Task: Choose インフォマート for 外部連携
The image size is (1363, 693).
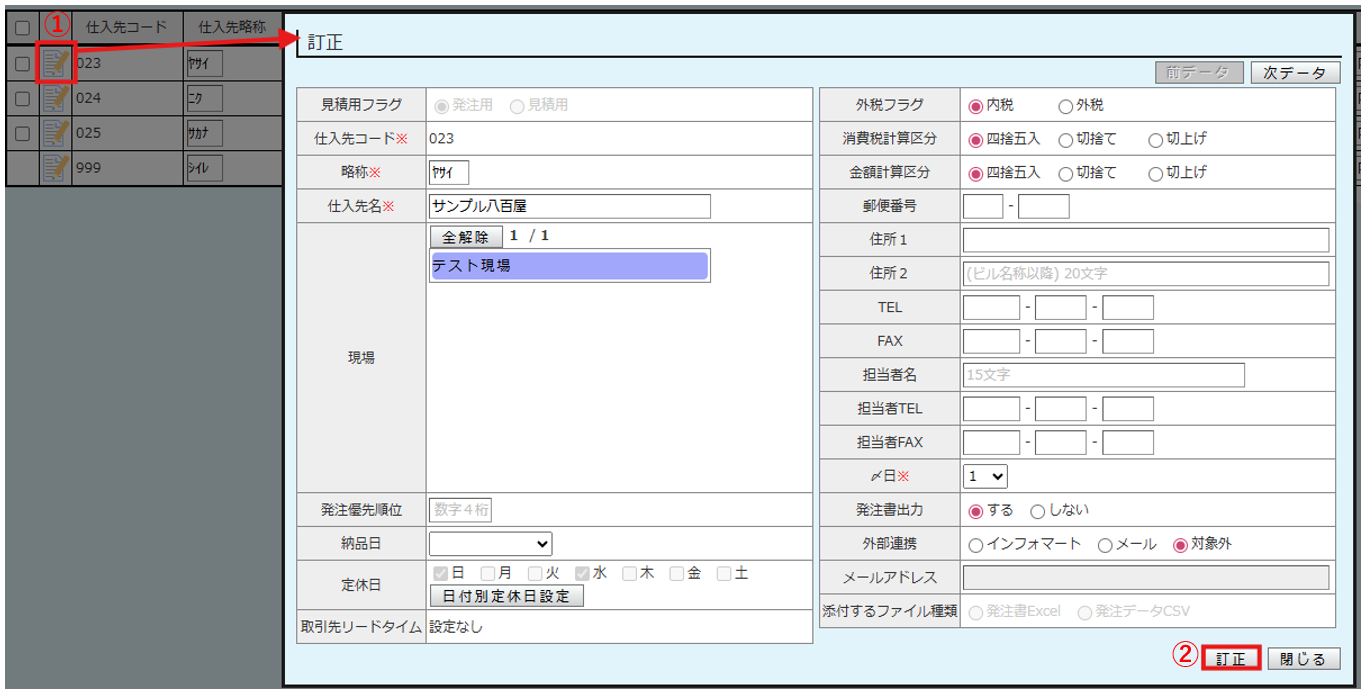Action: (x=976, y=545)
